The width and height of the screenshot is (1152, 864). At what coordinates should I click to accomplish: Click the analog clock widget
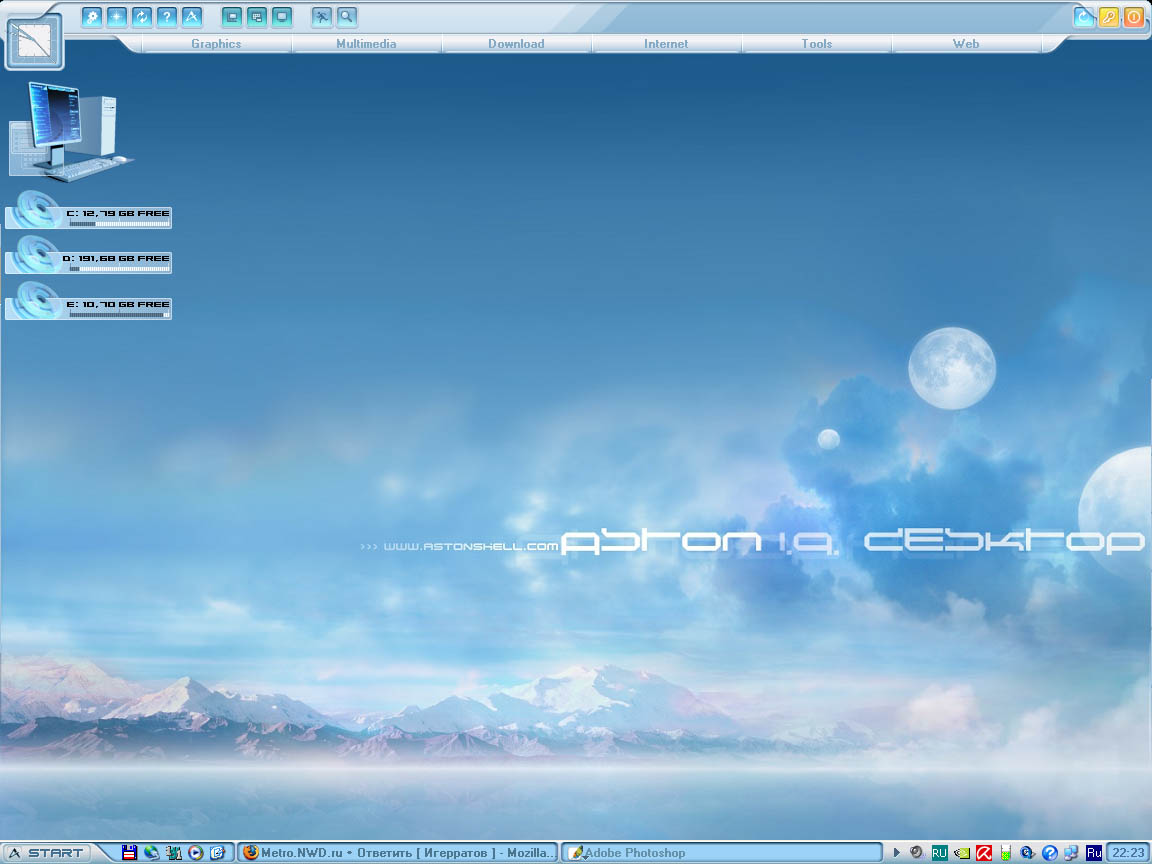pyautogui.click(x=34, y=42)
